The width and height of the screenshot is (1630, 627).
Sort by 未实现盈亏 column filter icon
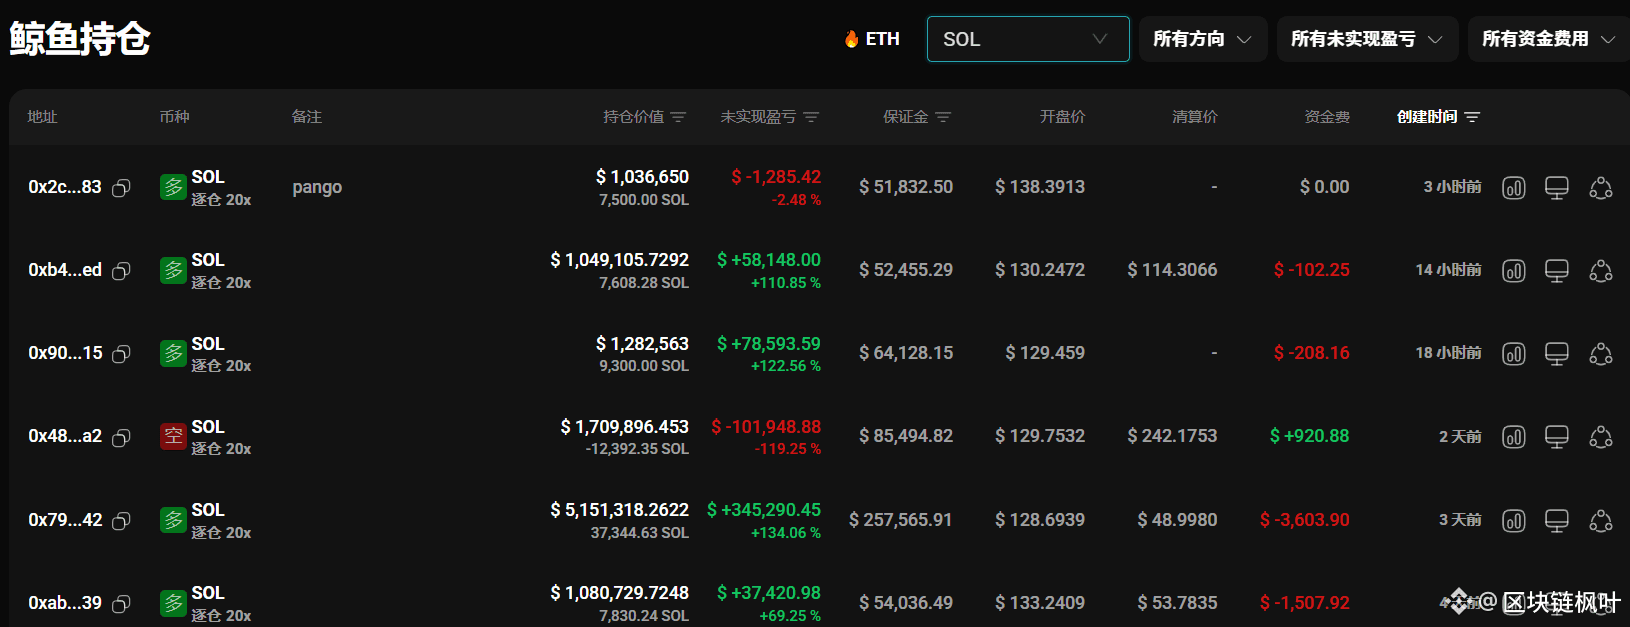[811, 117]
